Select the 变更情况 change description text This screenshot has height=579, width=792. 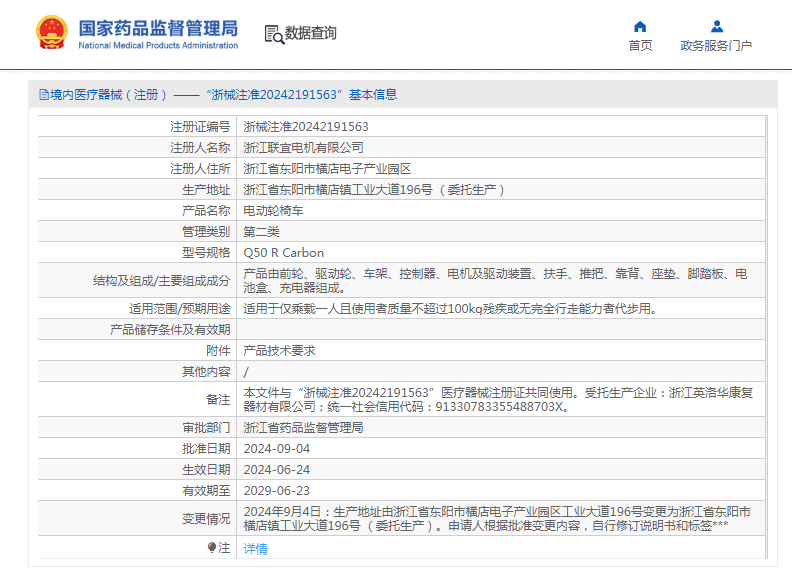497,519
